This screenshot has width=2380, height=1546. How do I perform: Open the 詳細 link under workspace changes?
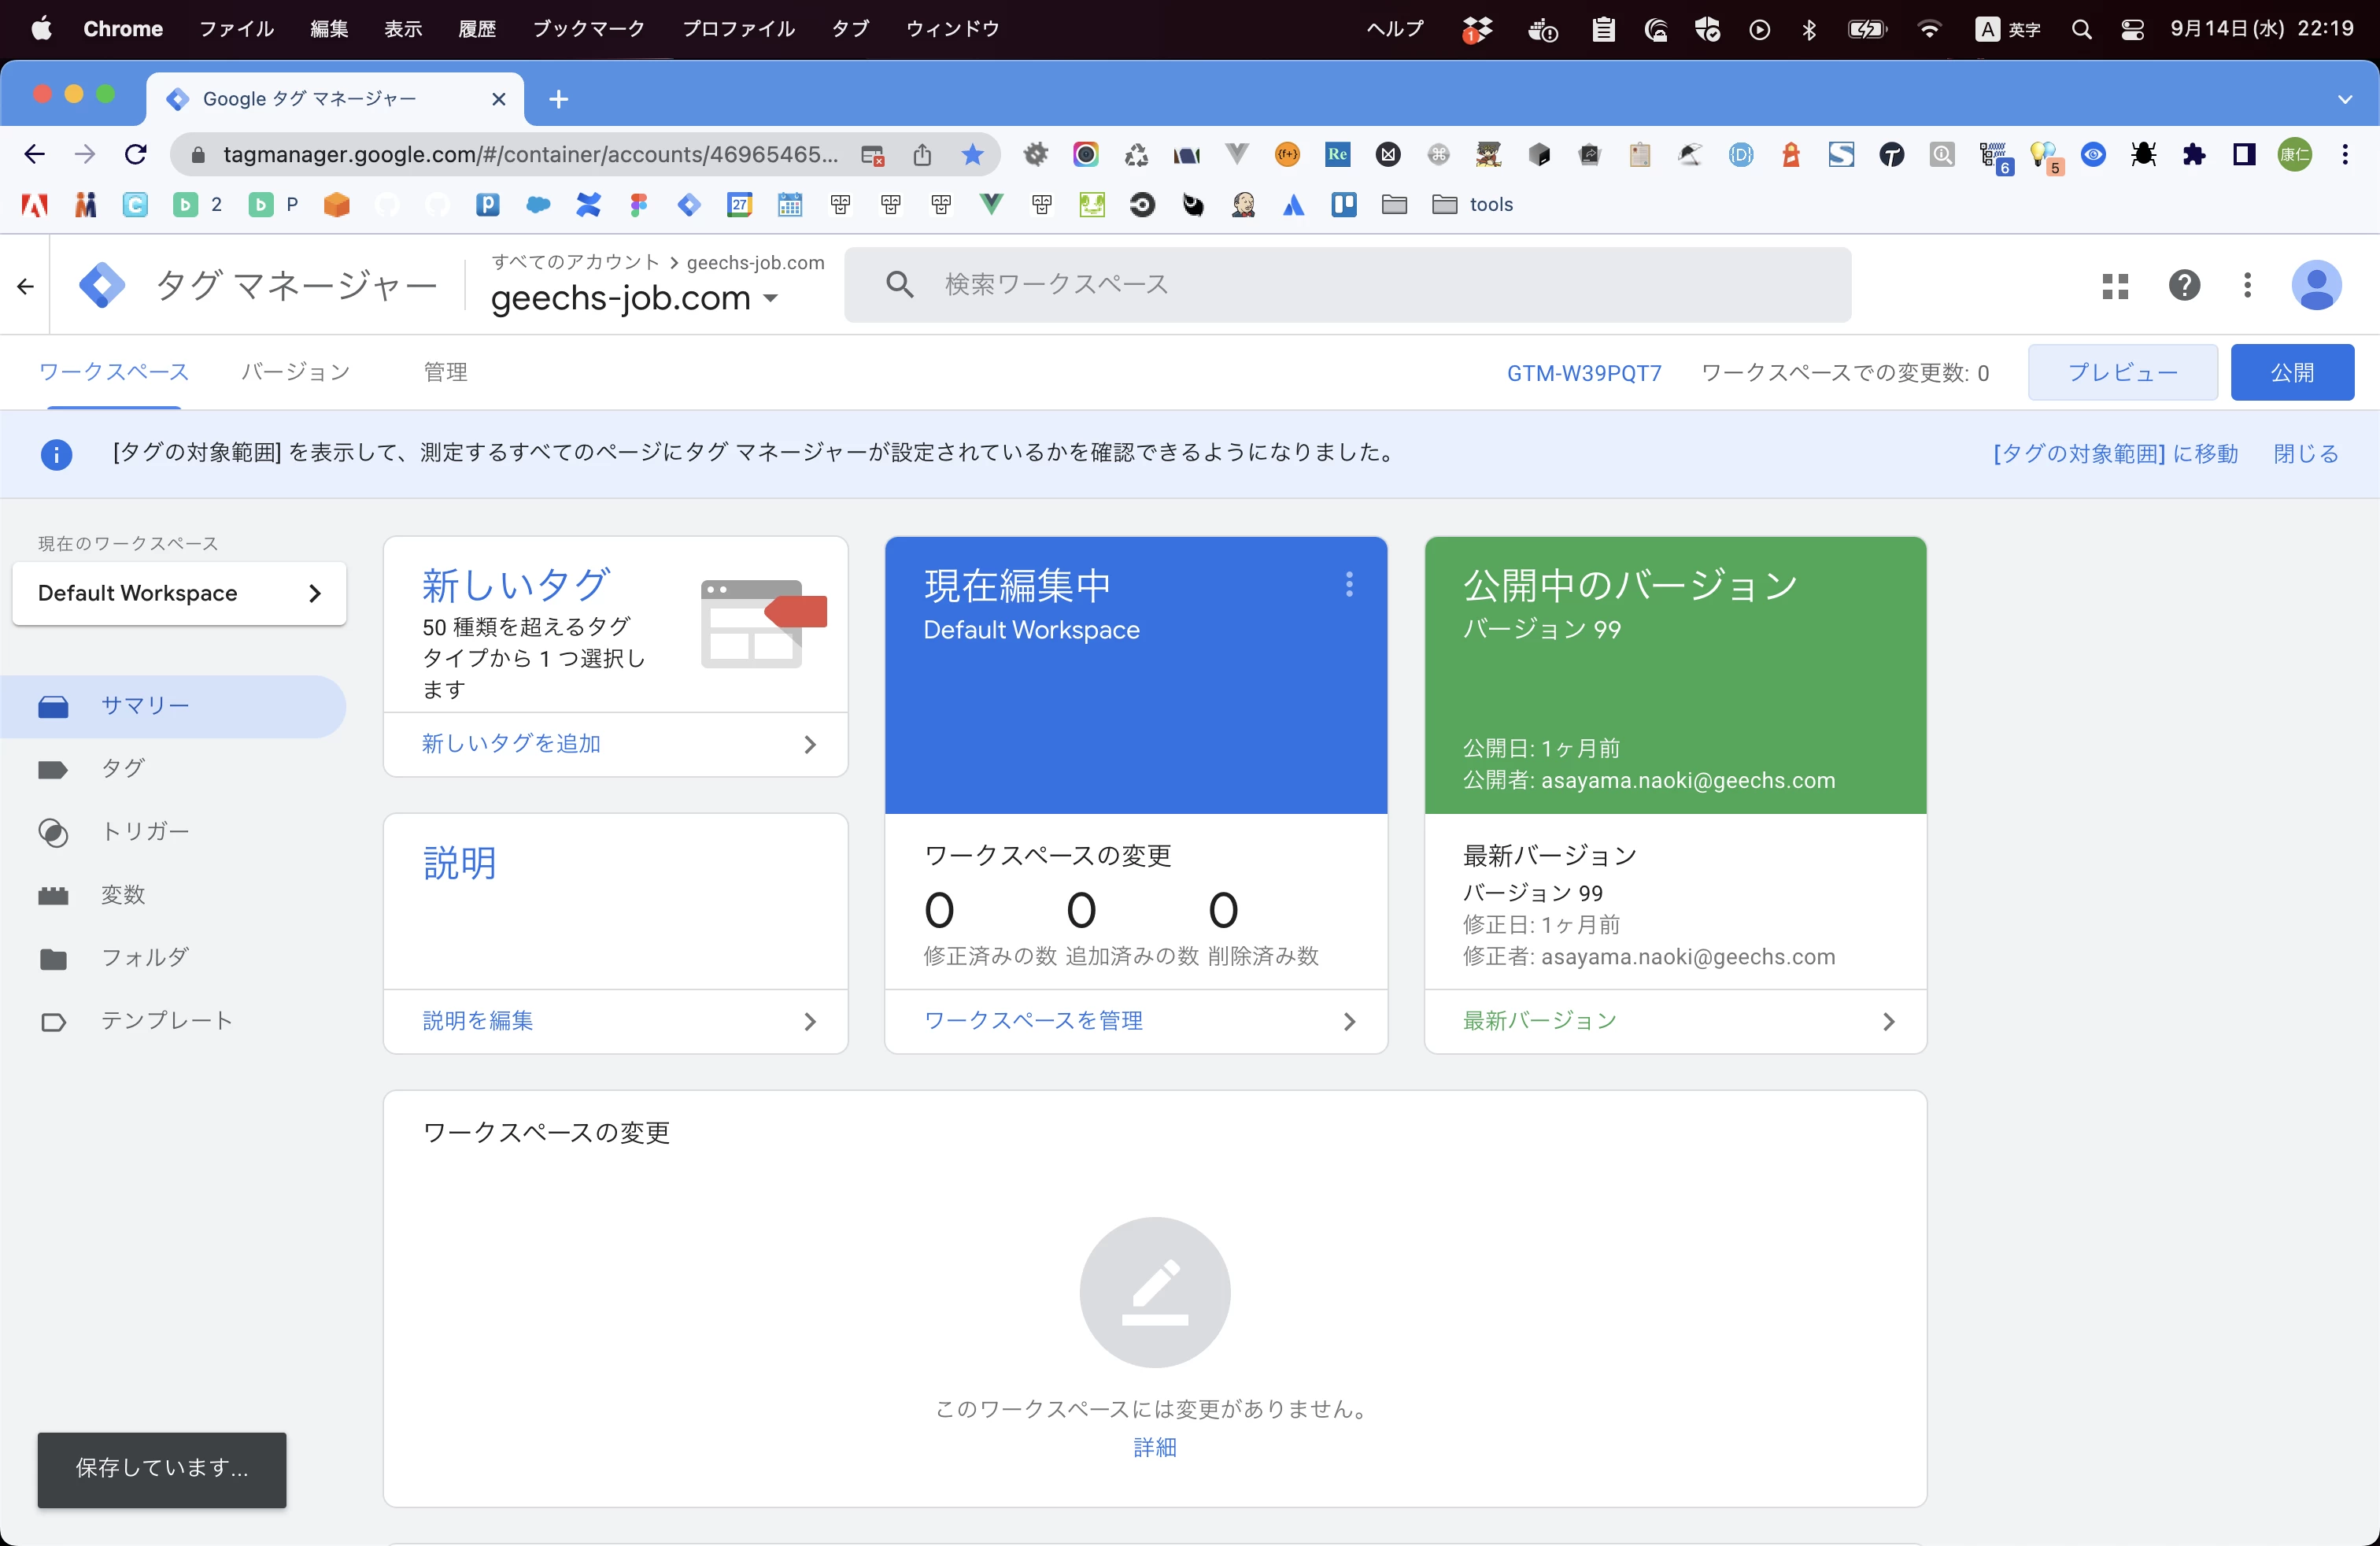1155,1447
